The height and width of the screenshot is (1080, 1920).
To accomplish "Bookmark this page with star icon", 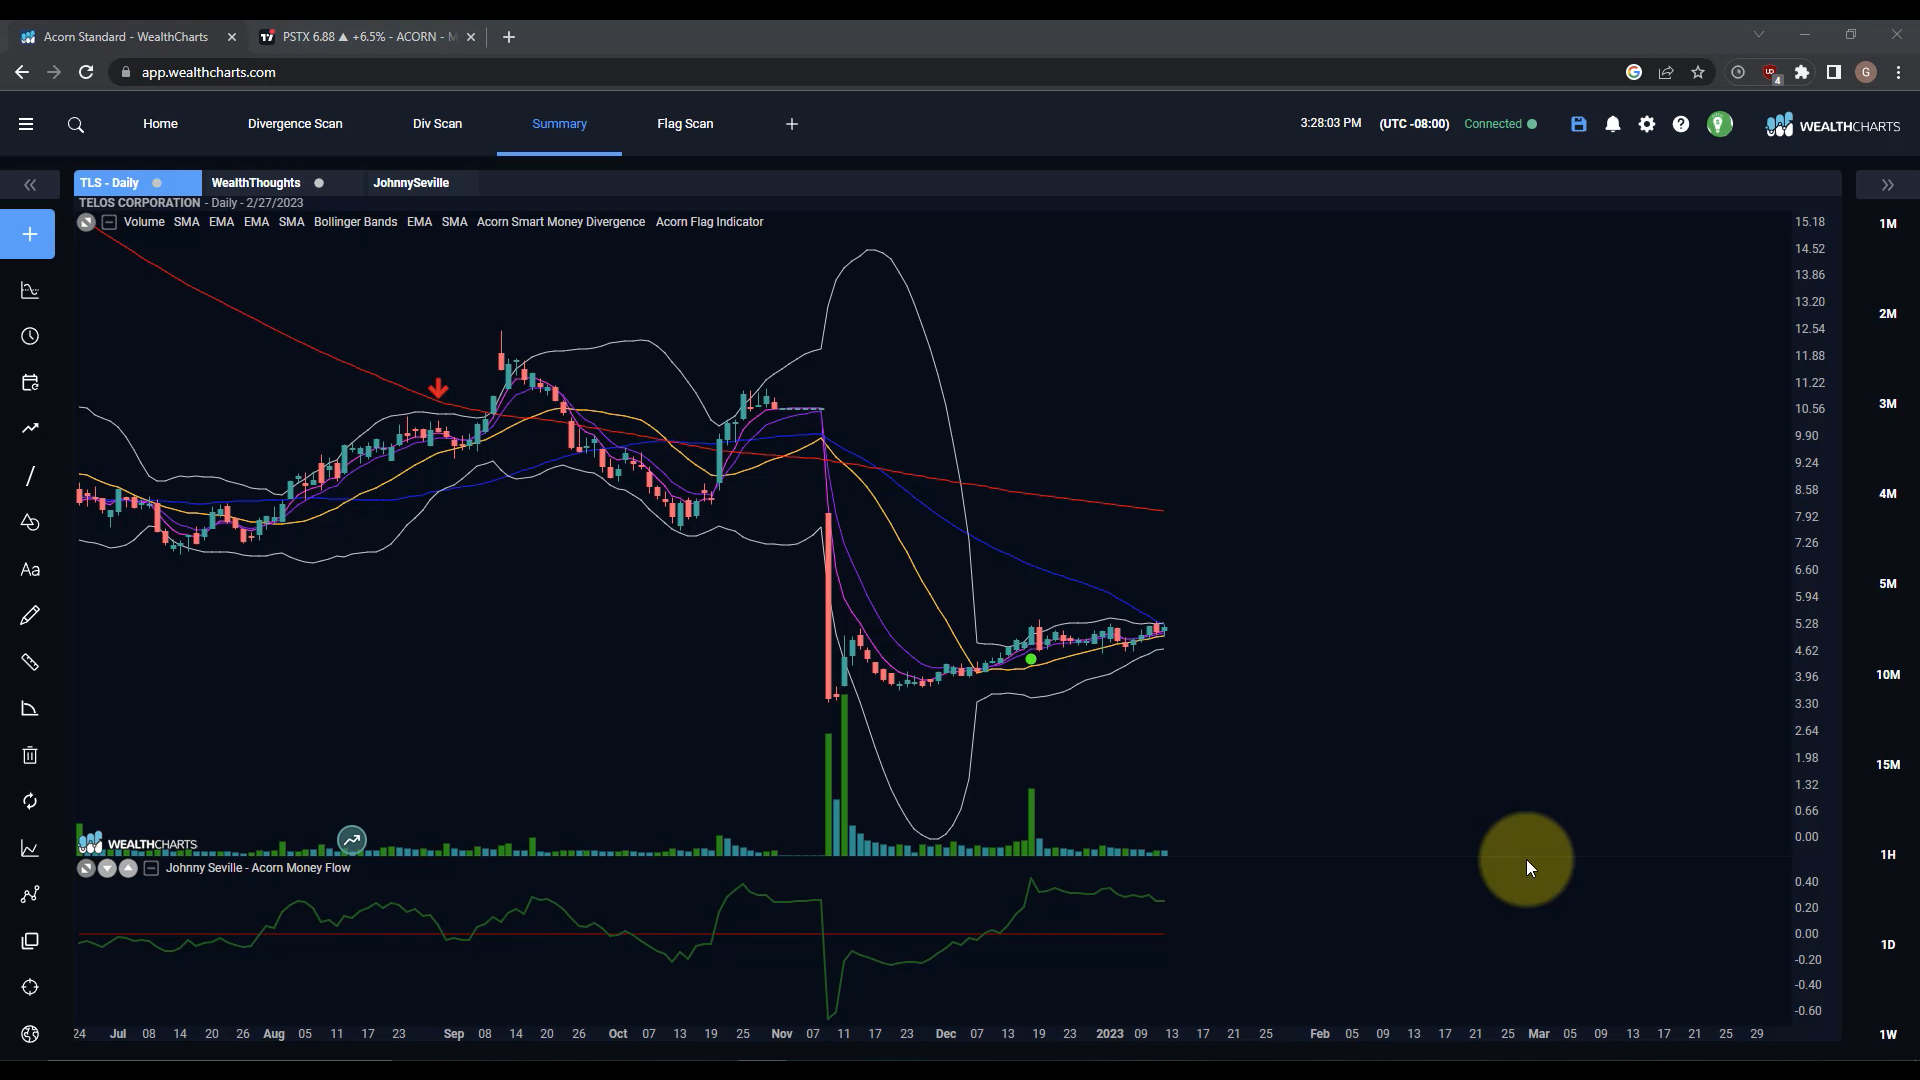I will coord(1698,72).
